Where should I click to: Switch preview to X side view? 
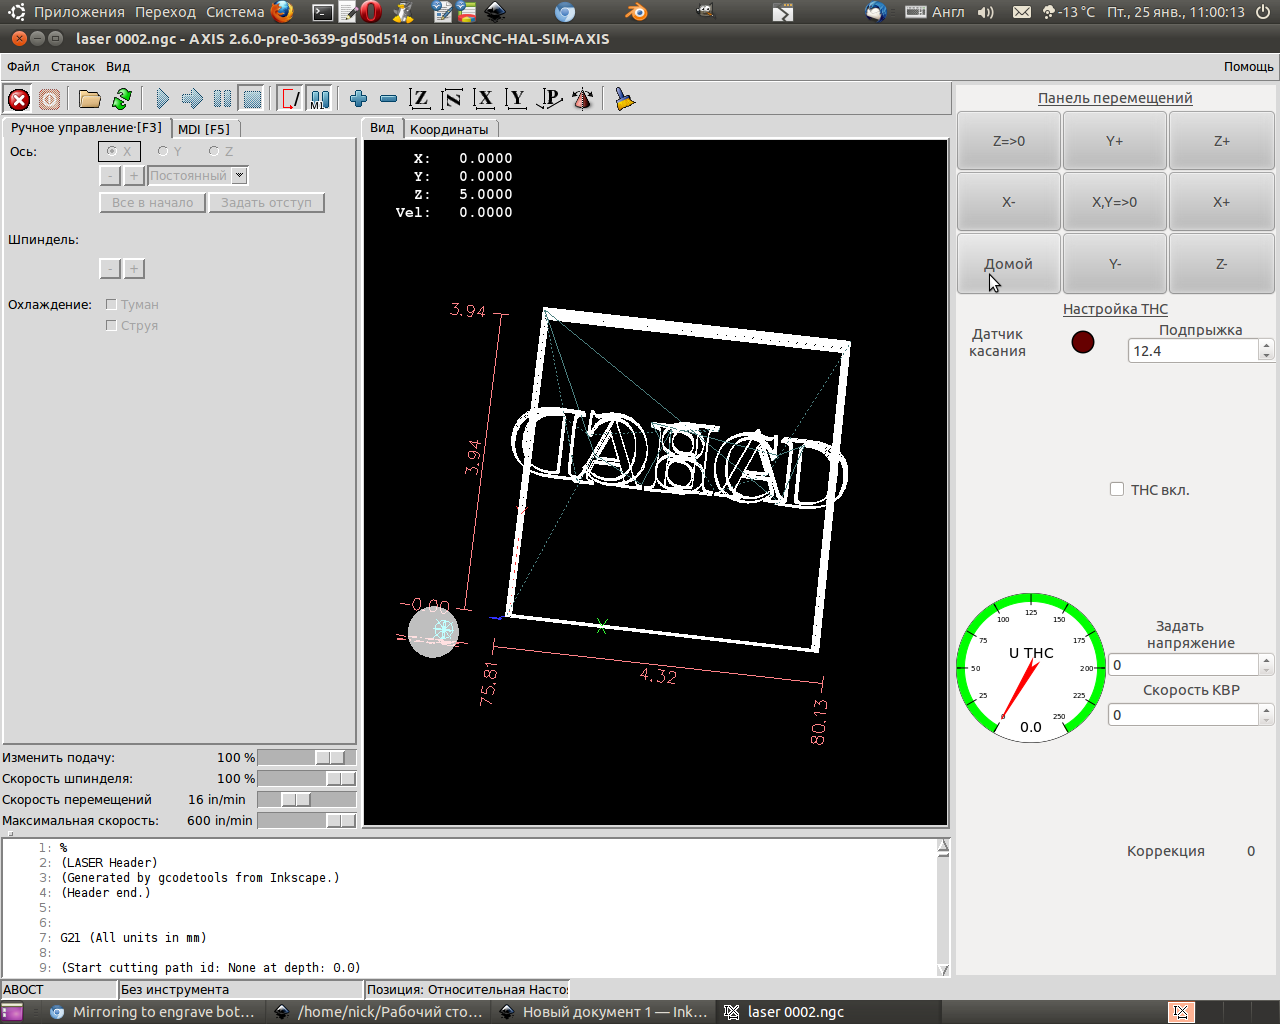click(x=484, y=99)
